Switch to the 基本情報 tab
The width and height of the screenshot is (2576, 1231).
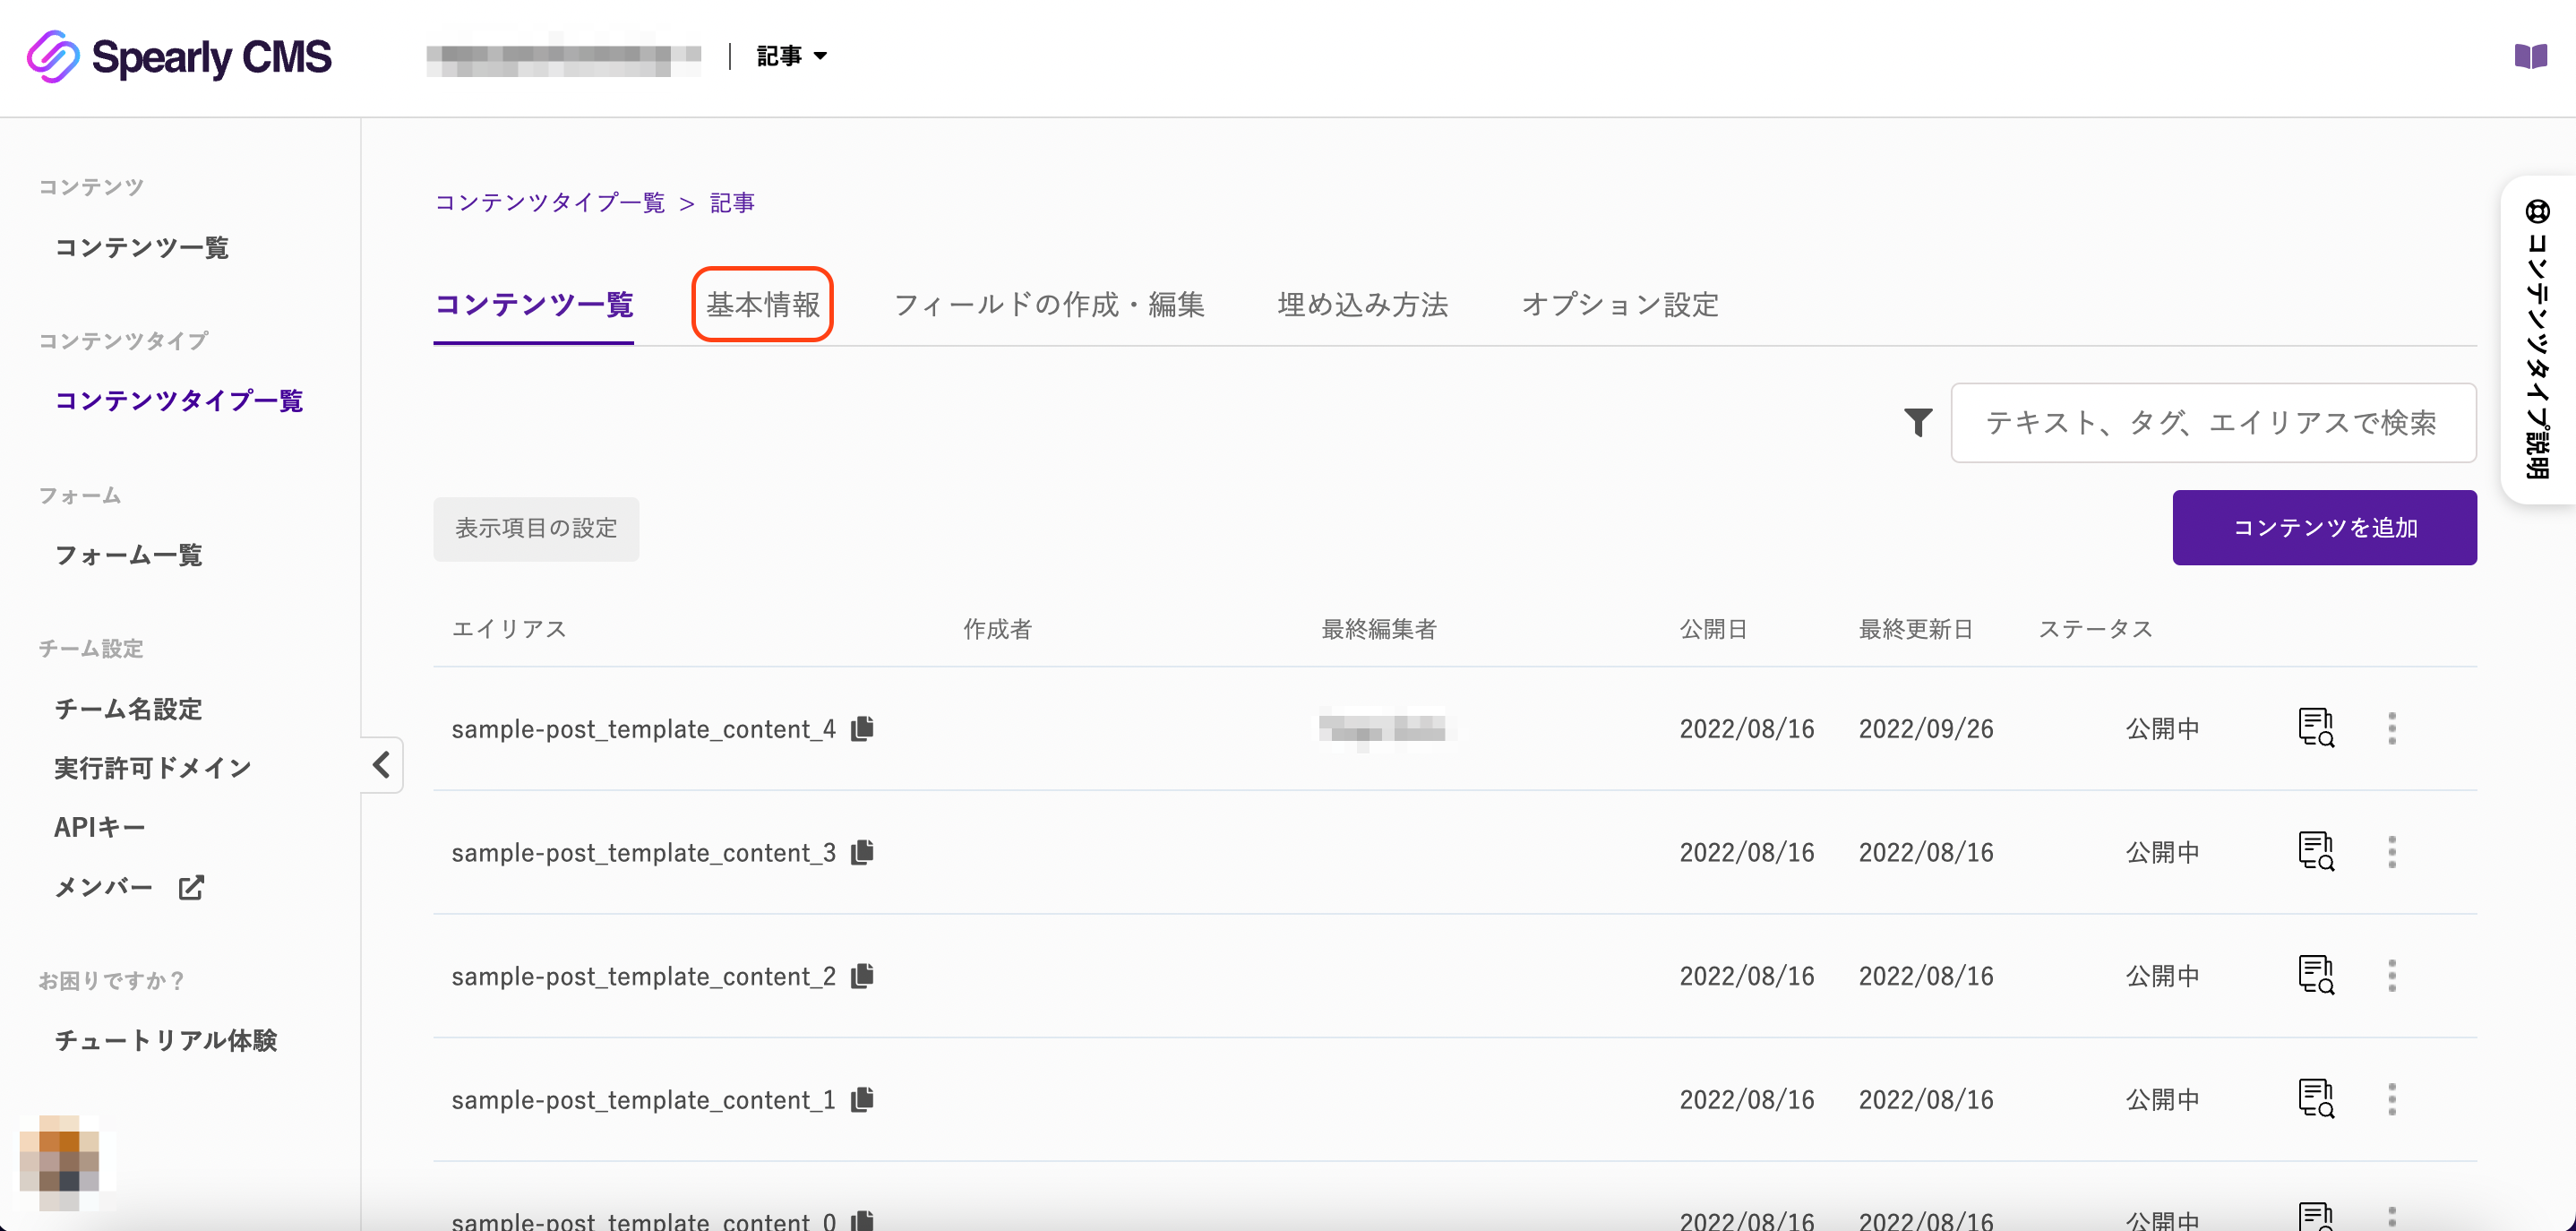click(x=762, y=304)
